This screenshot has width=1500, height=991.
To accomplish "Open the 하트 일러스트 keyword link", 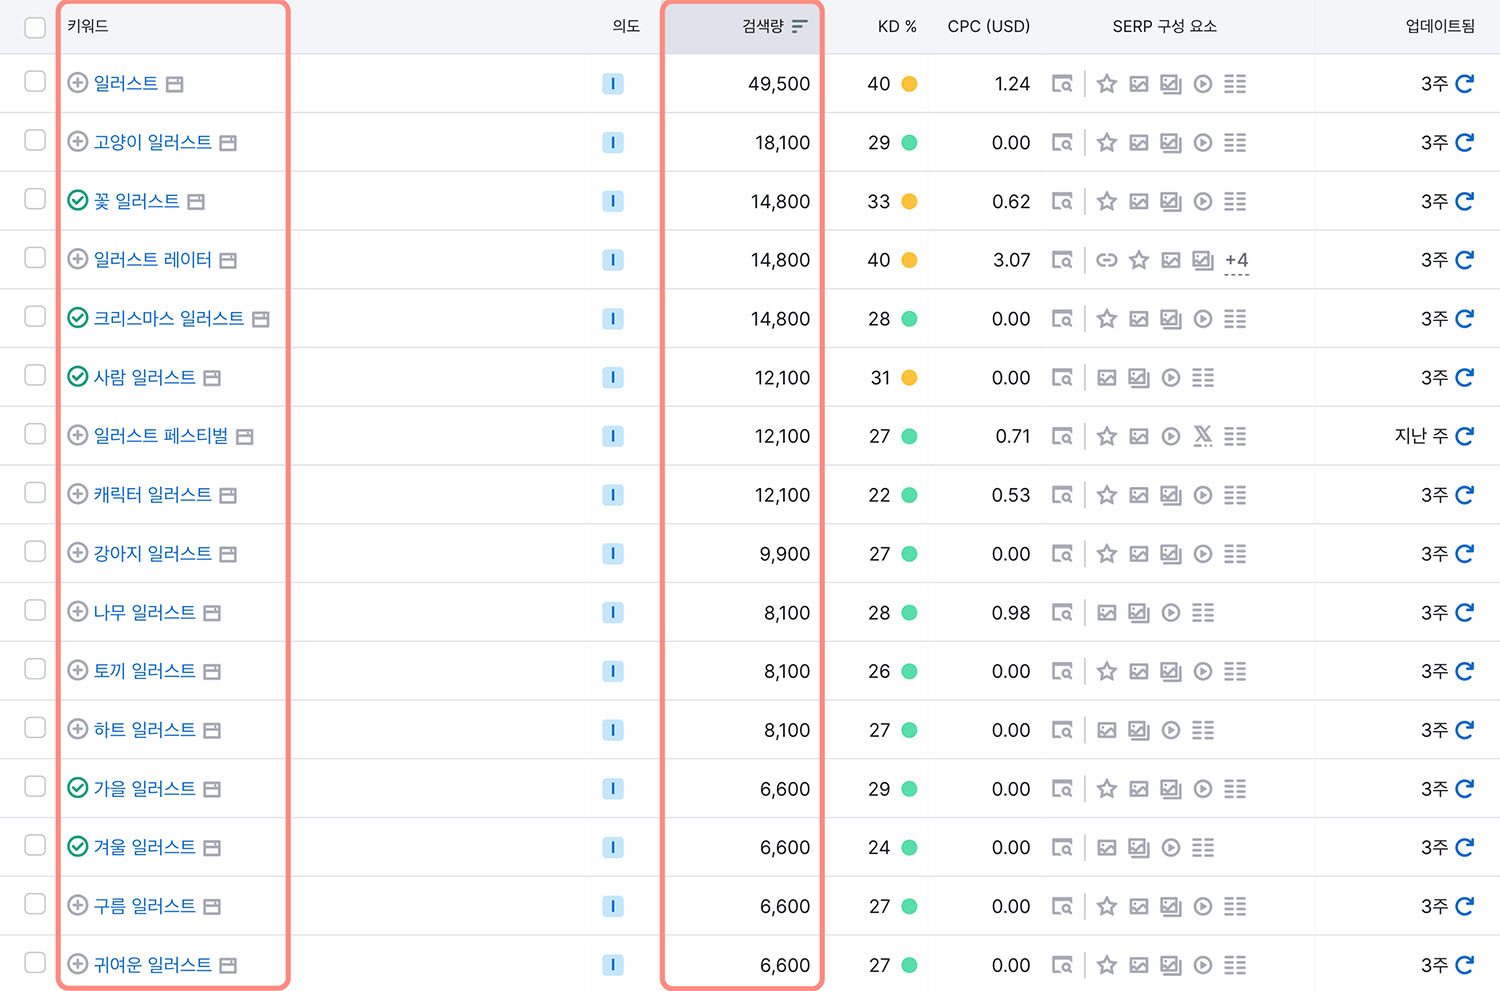I will (x=145, y=729).
